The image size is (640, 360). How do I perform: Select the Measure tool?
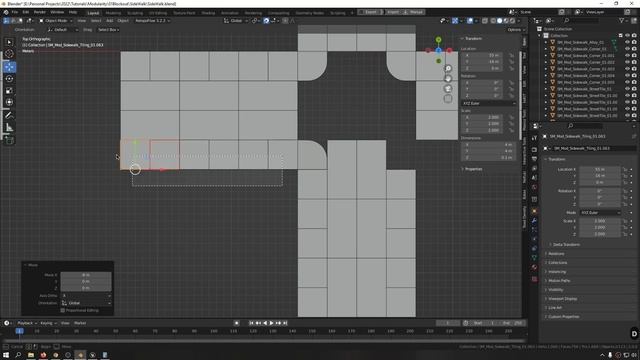tap(9, 127)
